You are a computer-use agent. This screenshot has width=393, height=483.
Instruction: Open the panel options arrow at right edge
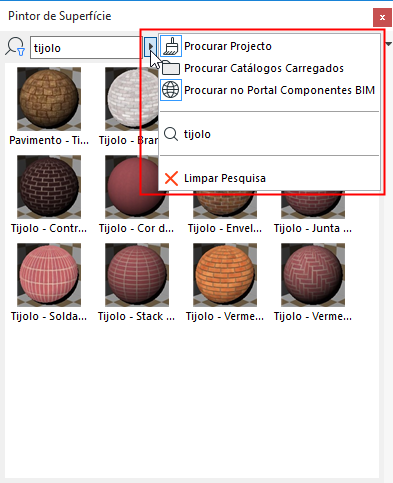(x=389, y=44)
